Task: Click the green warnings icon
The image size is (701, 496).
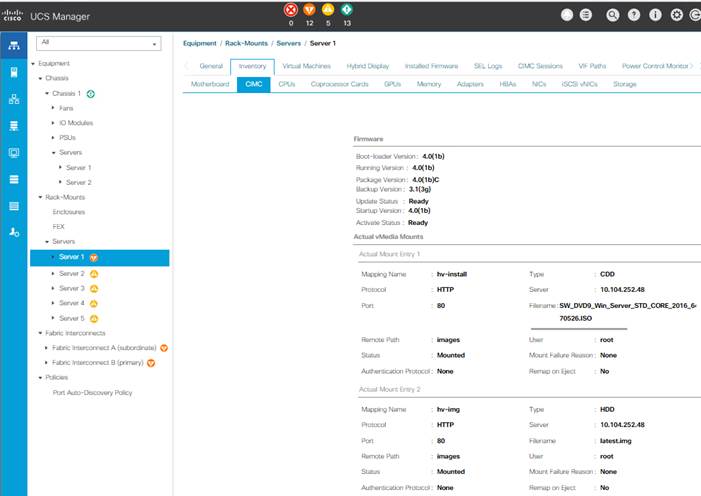Action: [x=346, y=10]
